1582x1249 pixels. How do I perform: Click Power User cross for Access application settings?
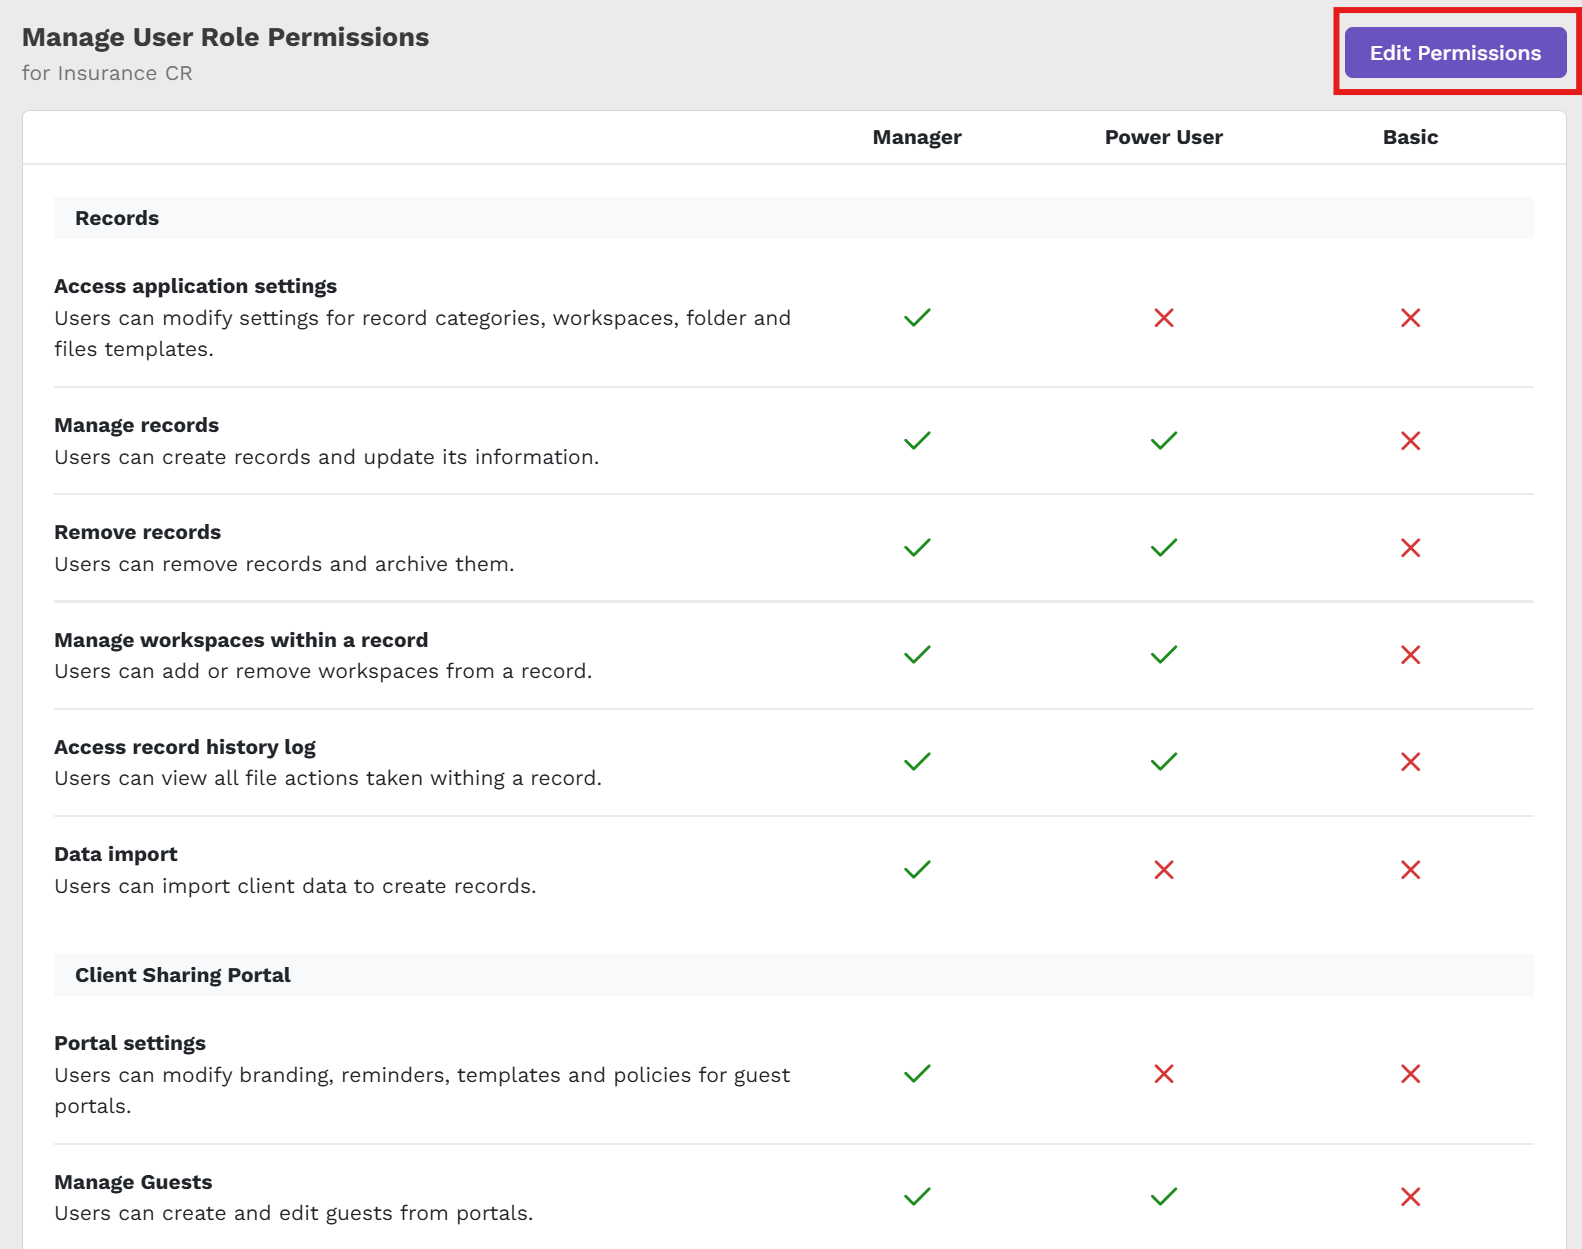tap(1164, 318)
